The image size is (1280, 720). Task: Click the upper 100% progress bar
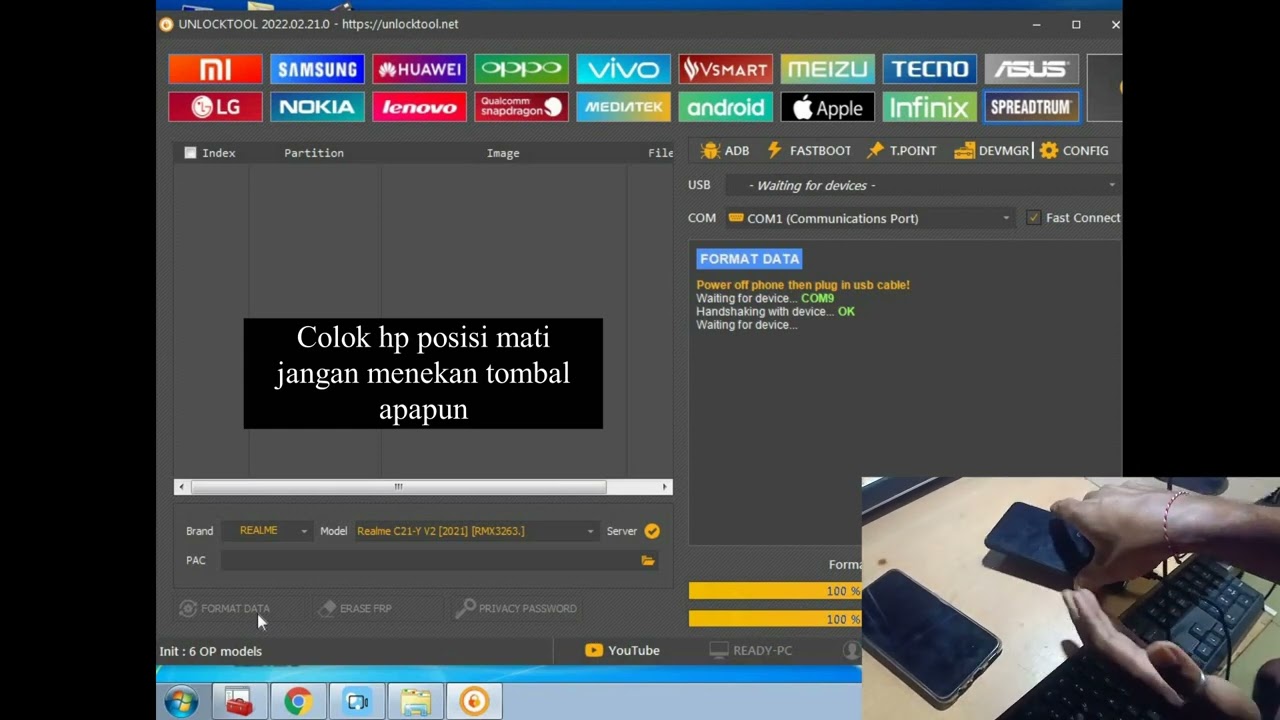click(775, 591)
